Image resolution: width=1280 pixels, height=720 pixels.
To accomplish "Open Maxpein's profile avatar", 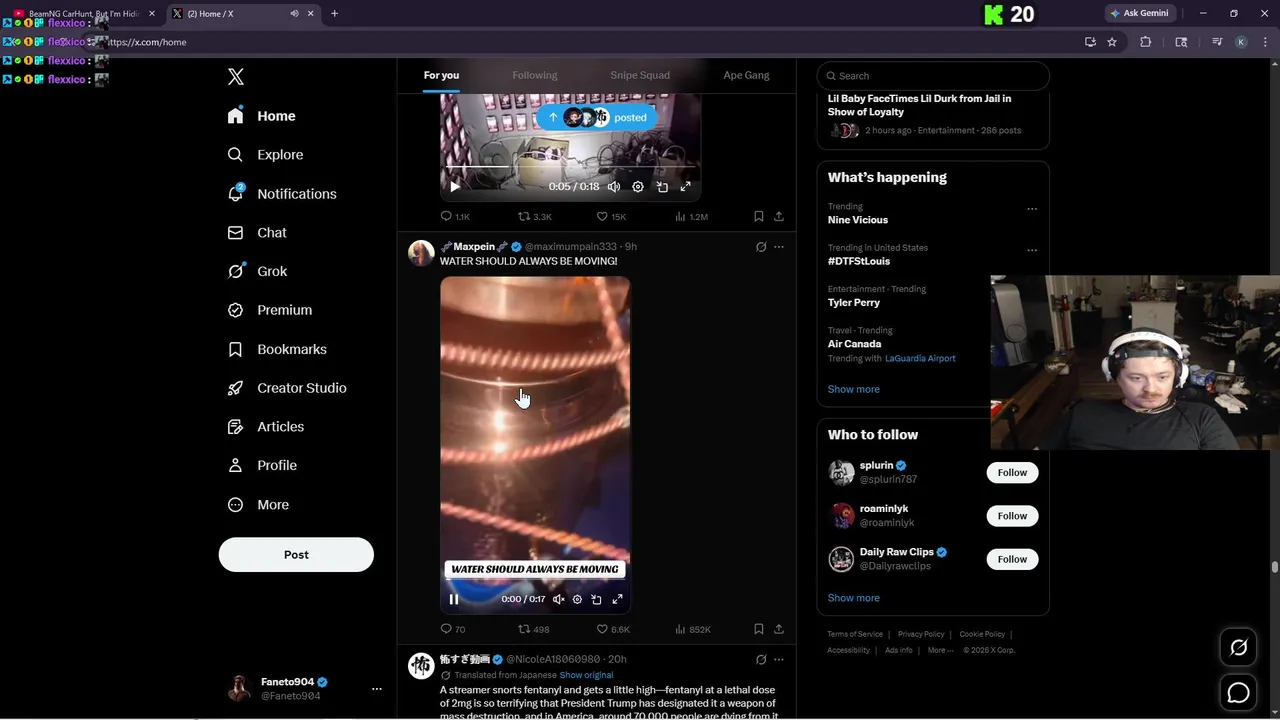I will pyautogui.click(x=421, y=252).
